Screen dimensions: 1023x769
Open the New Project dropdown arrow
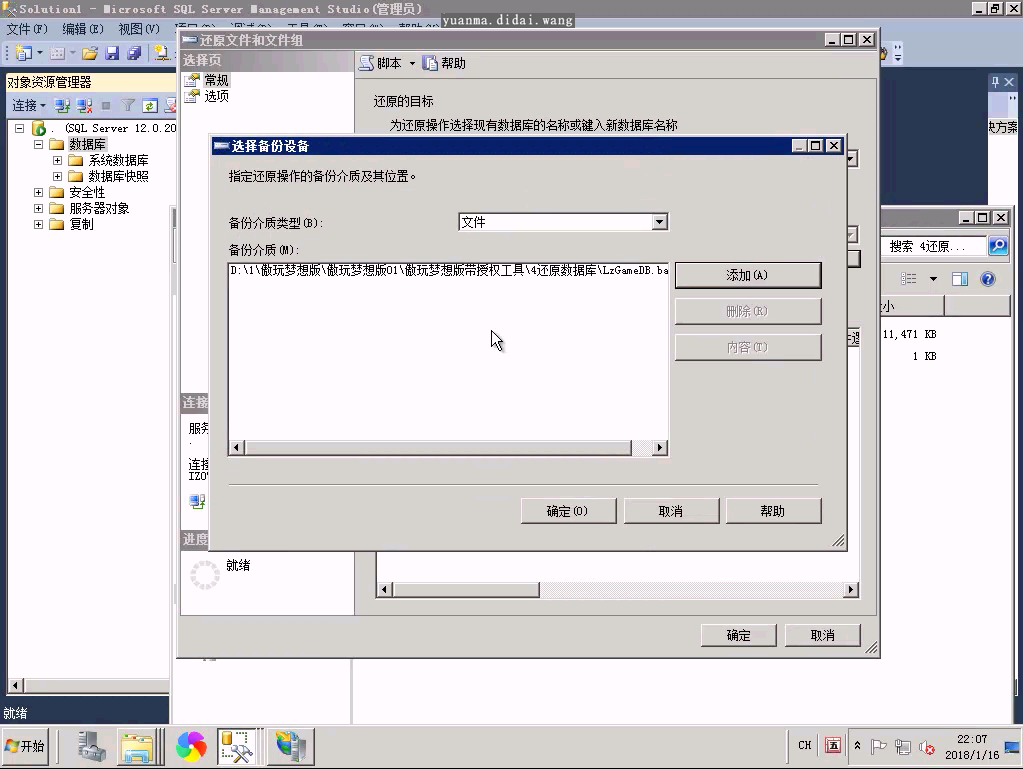point(39,53)
